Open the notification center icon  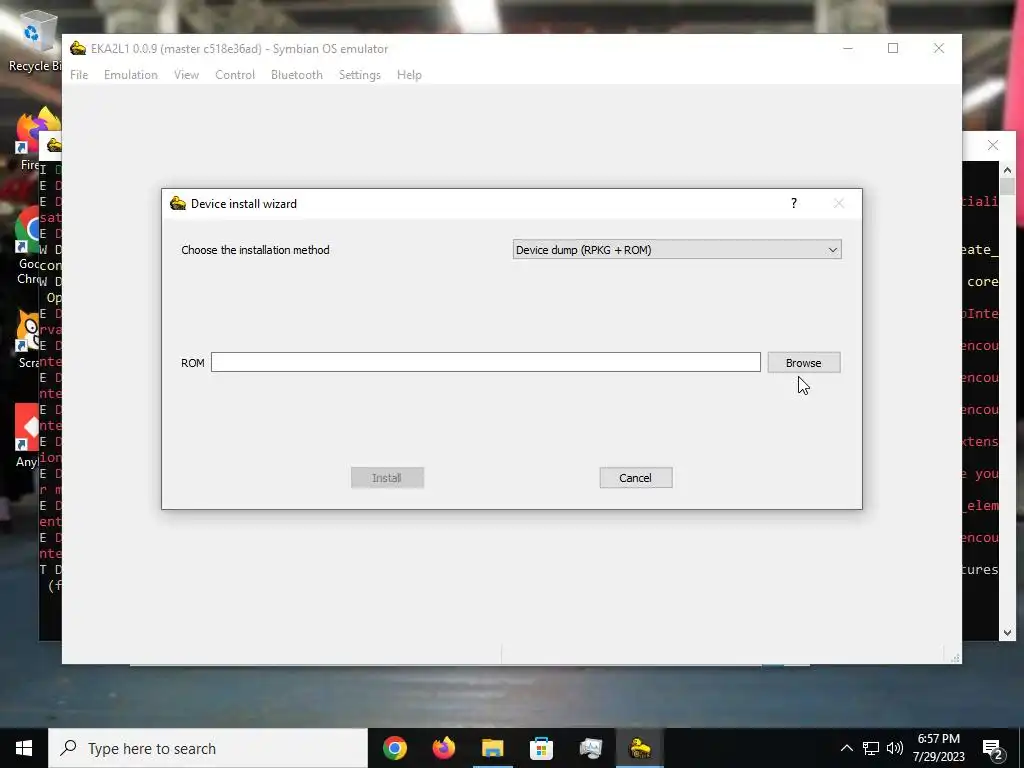point(993,748)
